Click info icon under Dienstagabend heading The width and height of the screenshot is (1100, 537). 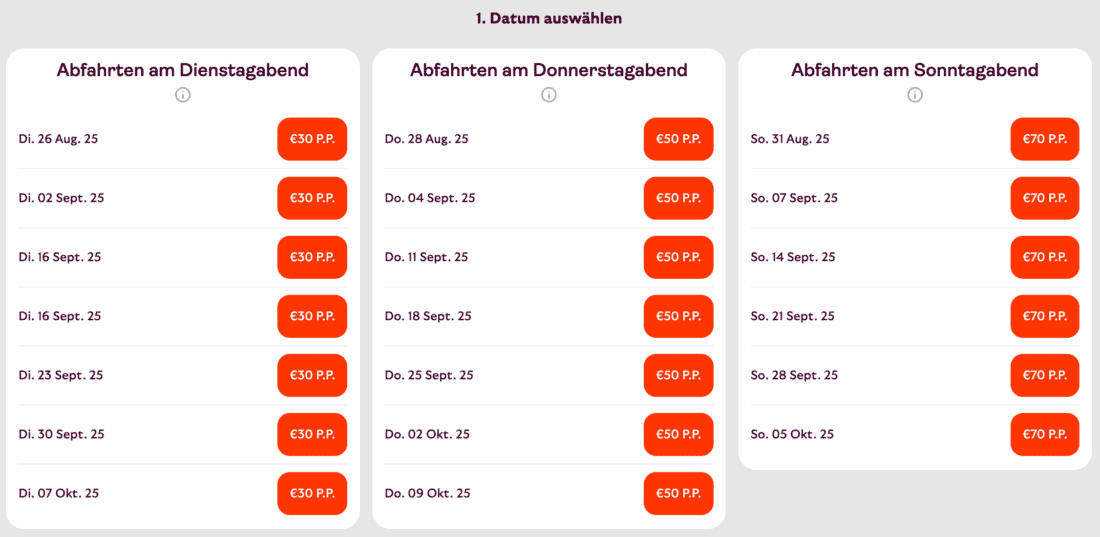[x=183, y=95]
